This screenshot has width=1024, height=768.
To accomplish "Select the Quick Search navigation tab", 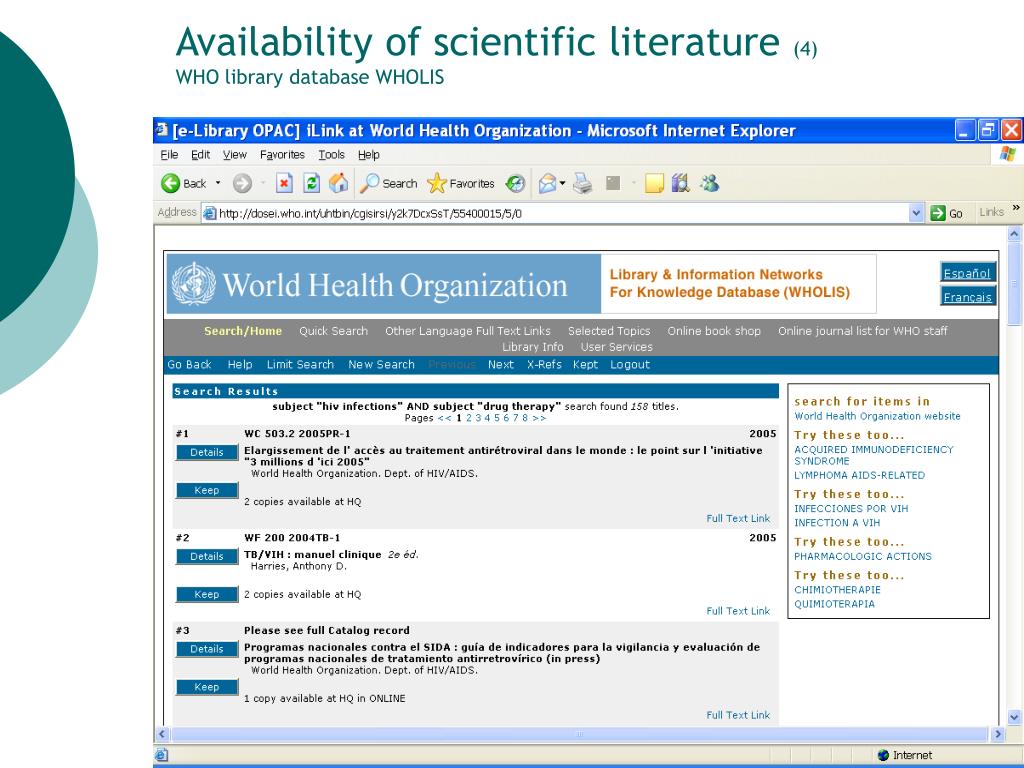I will [x=334, y=331].
